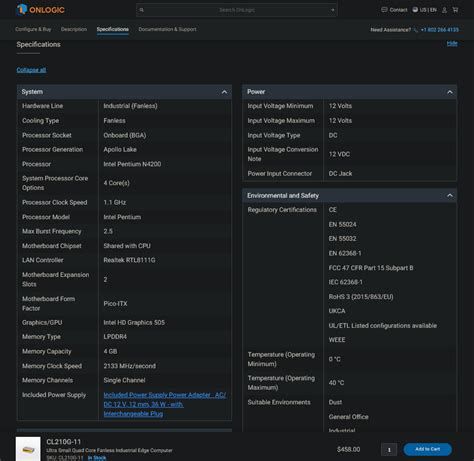Open the search bar dropdown arrow
The width and height of the screenshot is (474, 461).
tap(332, 10)
